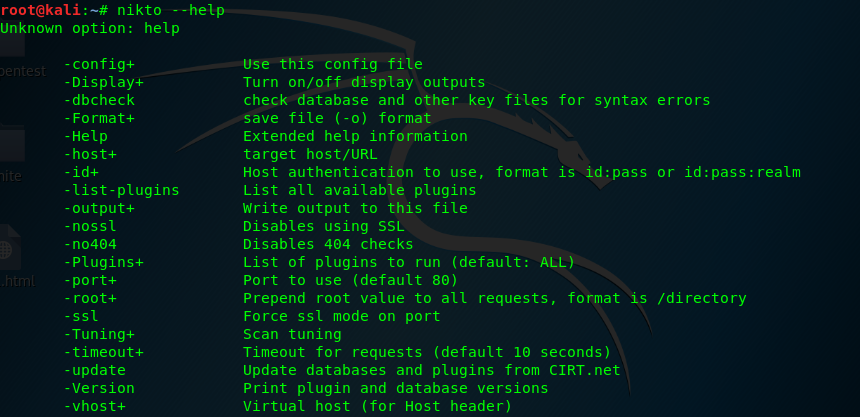
Task: Select the desktop folder labeled 'nite'
Action: tap(11, 154)
